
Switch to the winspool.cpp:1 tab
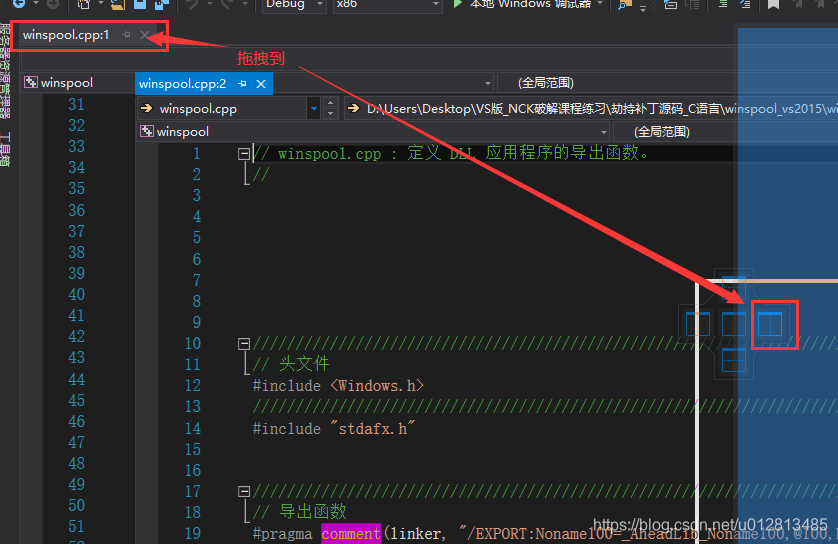point(66,35)
